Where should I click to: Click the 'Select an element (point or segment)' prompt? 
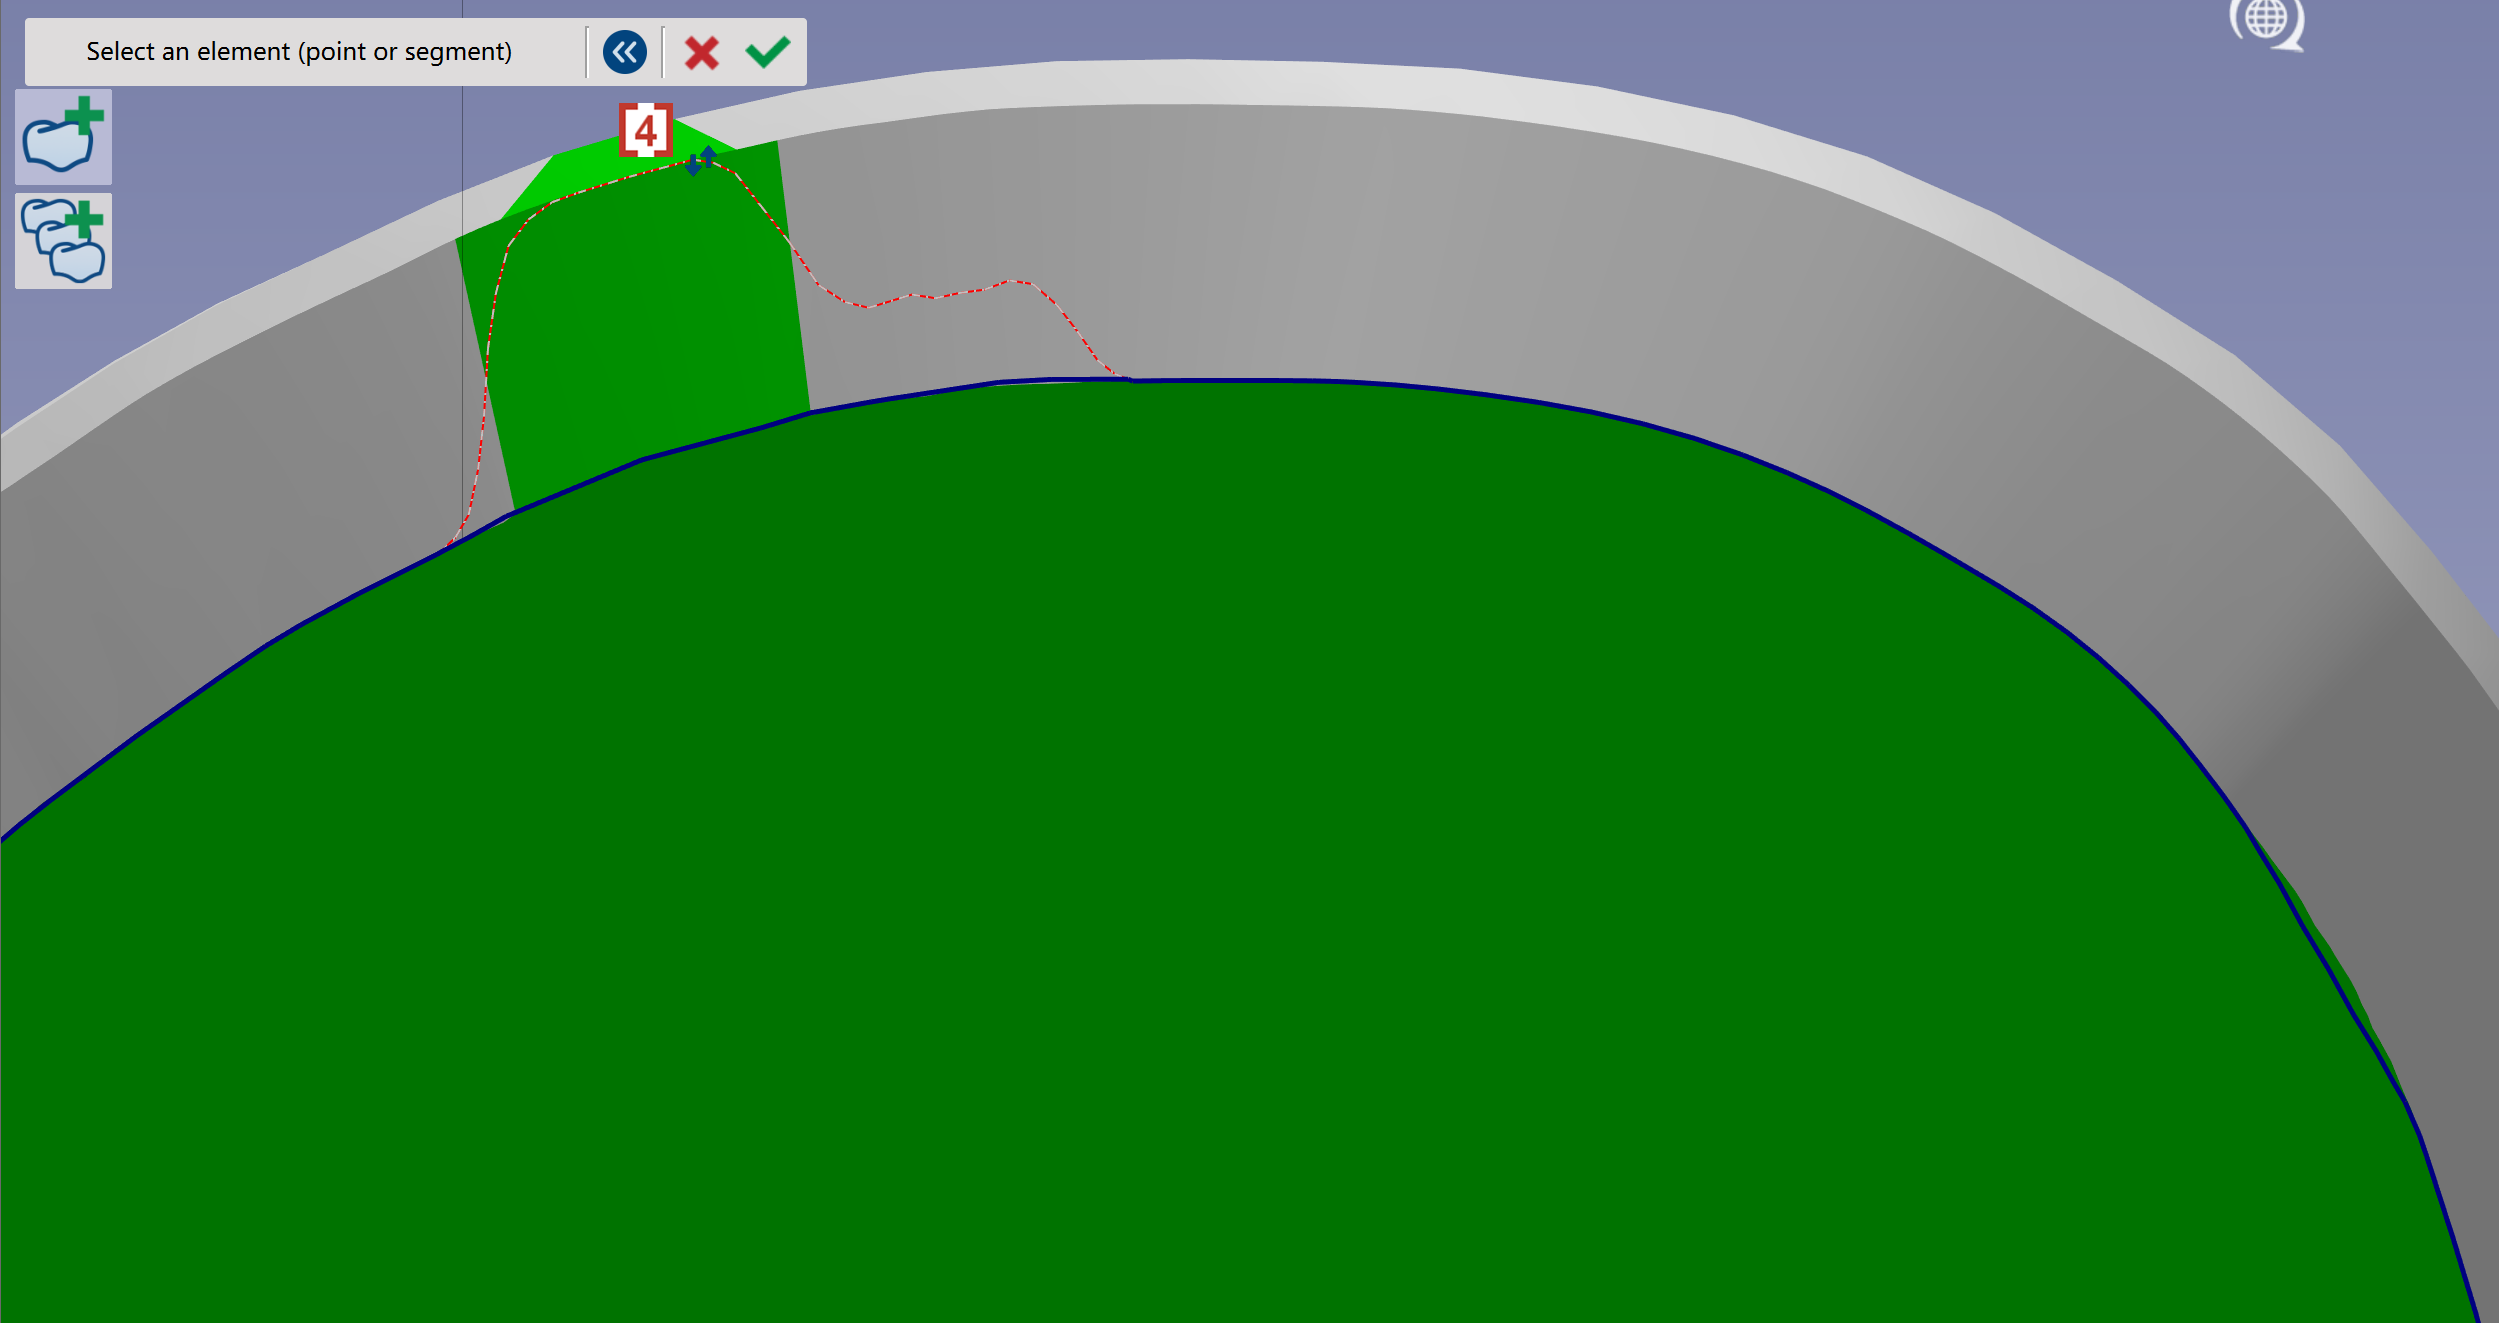299,52
